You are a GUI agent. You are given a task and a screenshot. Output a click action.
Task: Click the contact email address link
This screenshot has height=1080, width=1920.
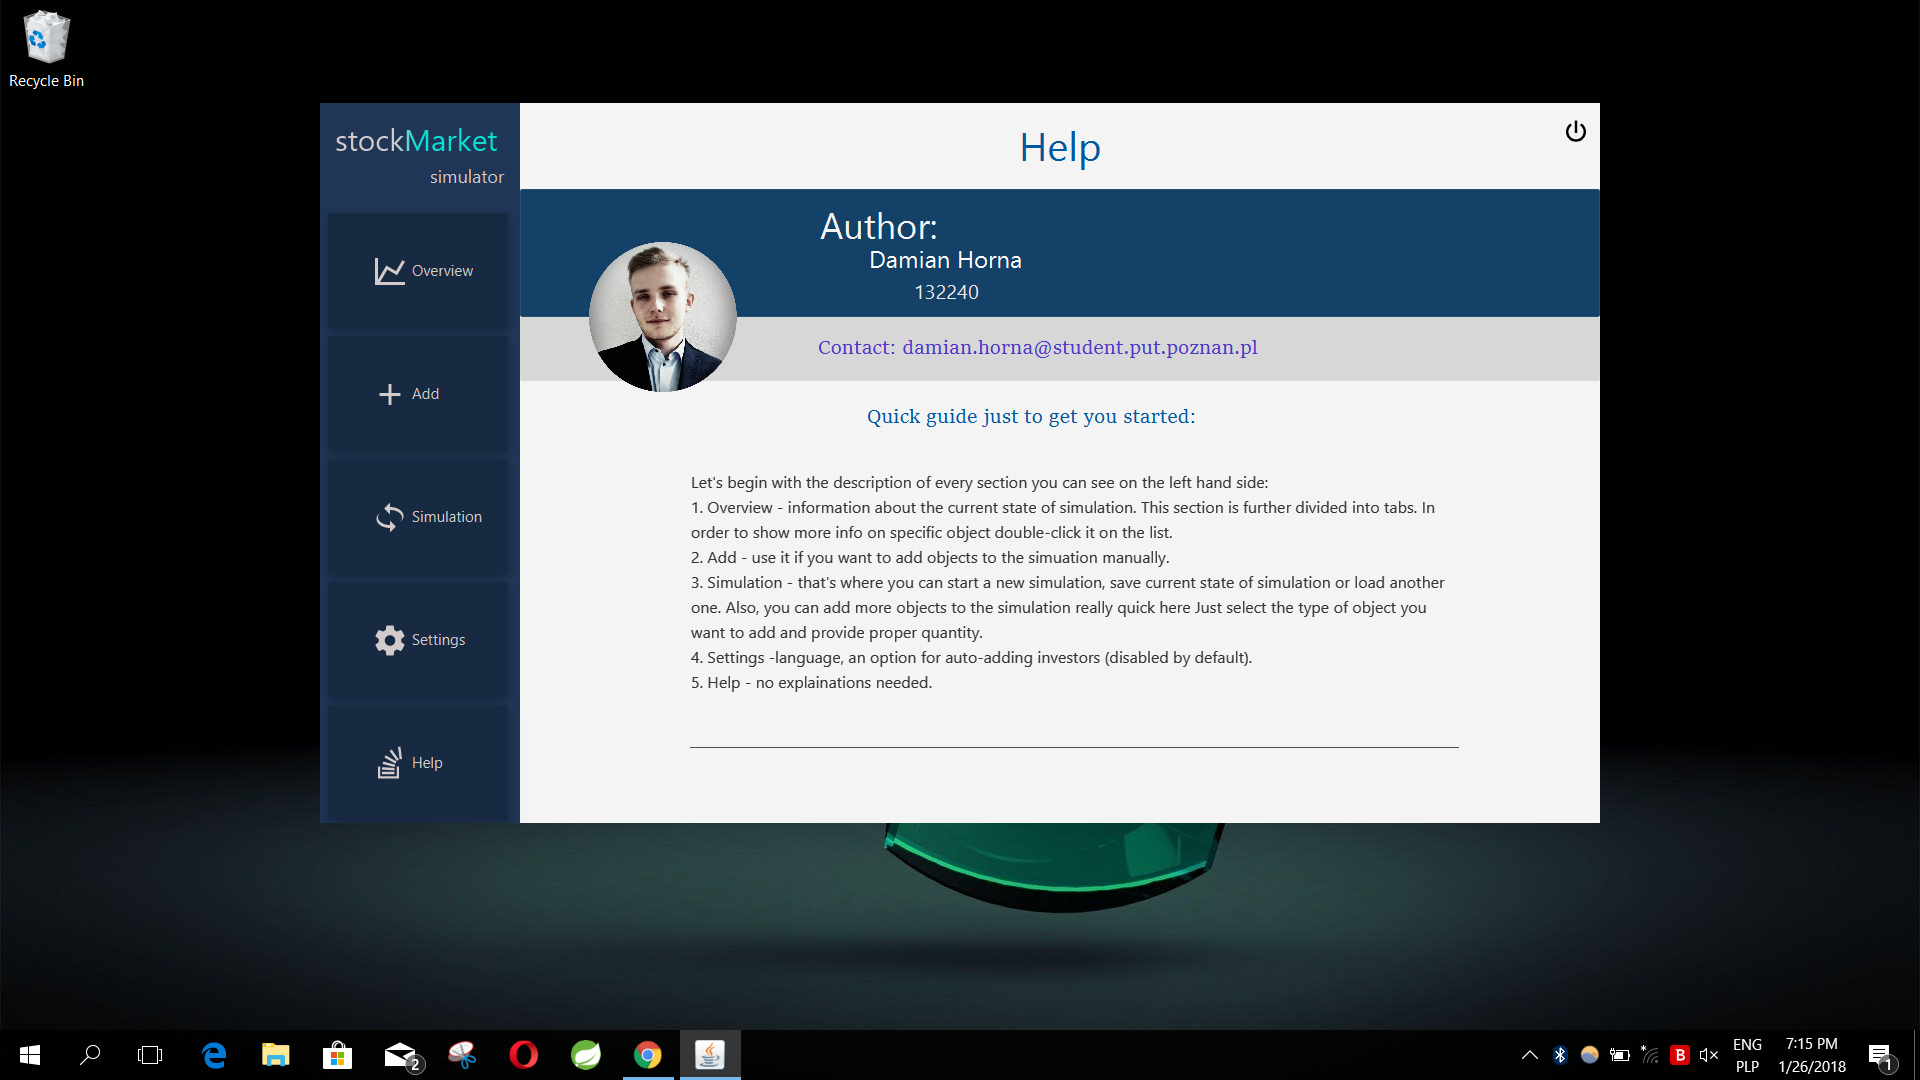pos(1079,348)
